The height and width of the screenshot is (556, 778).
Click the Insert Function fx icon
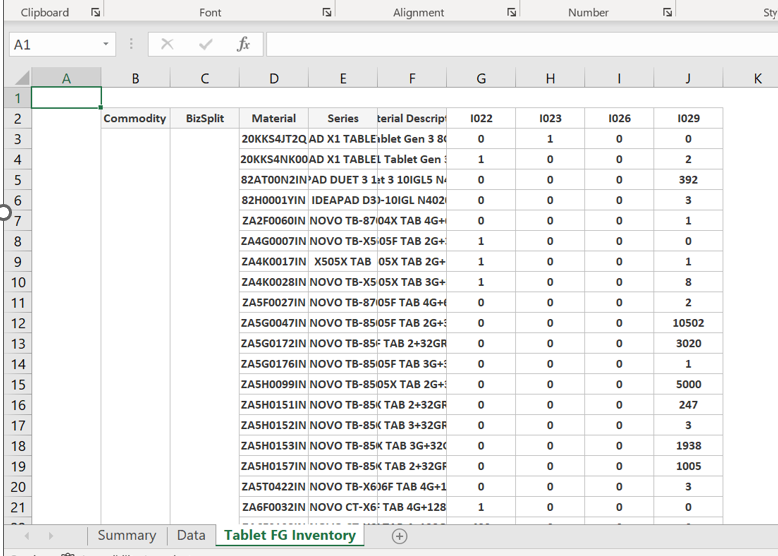click(243, 45)
